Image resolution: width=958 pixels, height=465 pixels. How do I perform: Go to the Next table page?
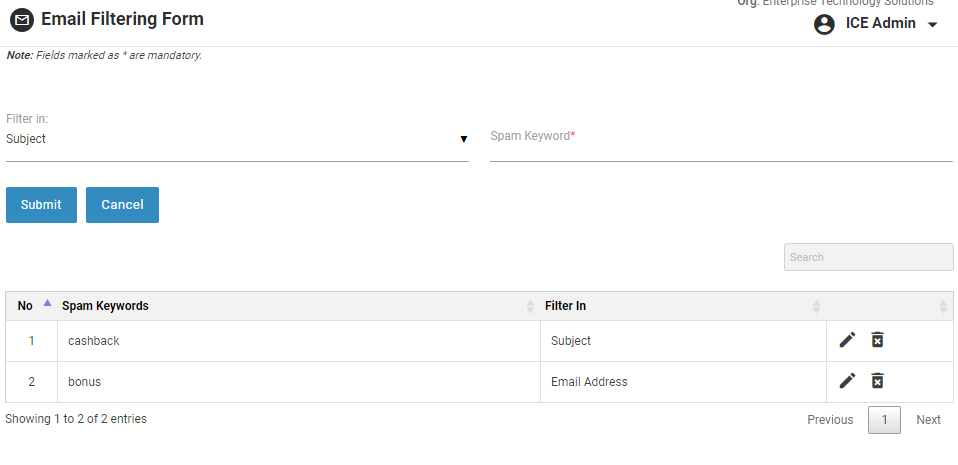(928, 420)
